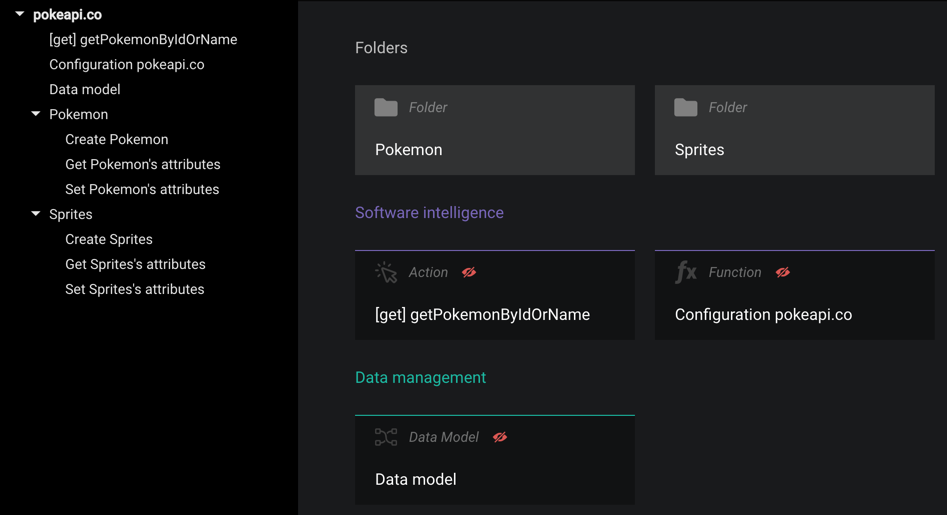Select Data model in the sidebar tree
Image resolution: width=947 pixels, height=515 pixels.
pos(84,89)
